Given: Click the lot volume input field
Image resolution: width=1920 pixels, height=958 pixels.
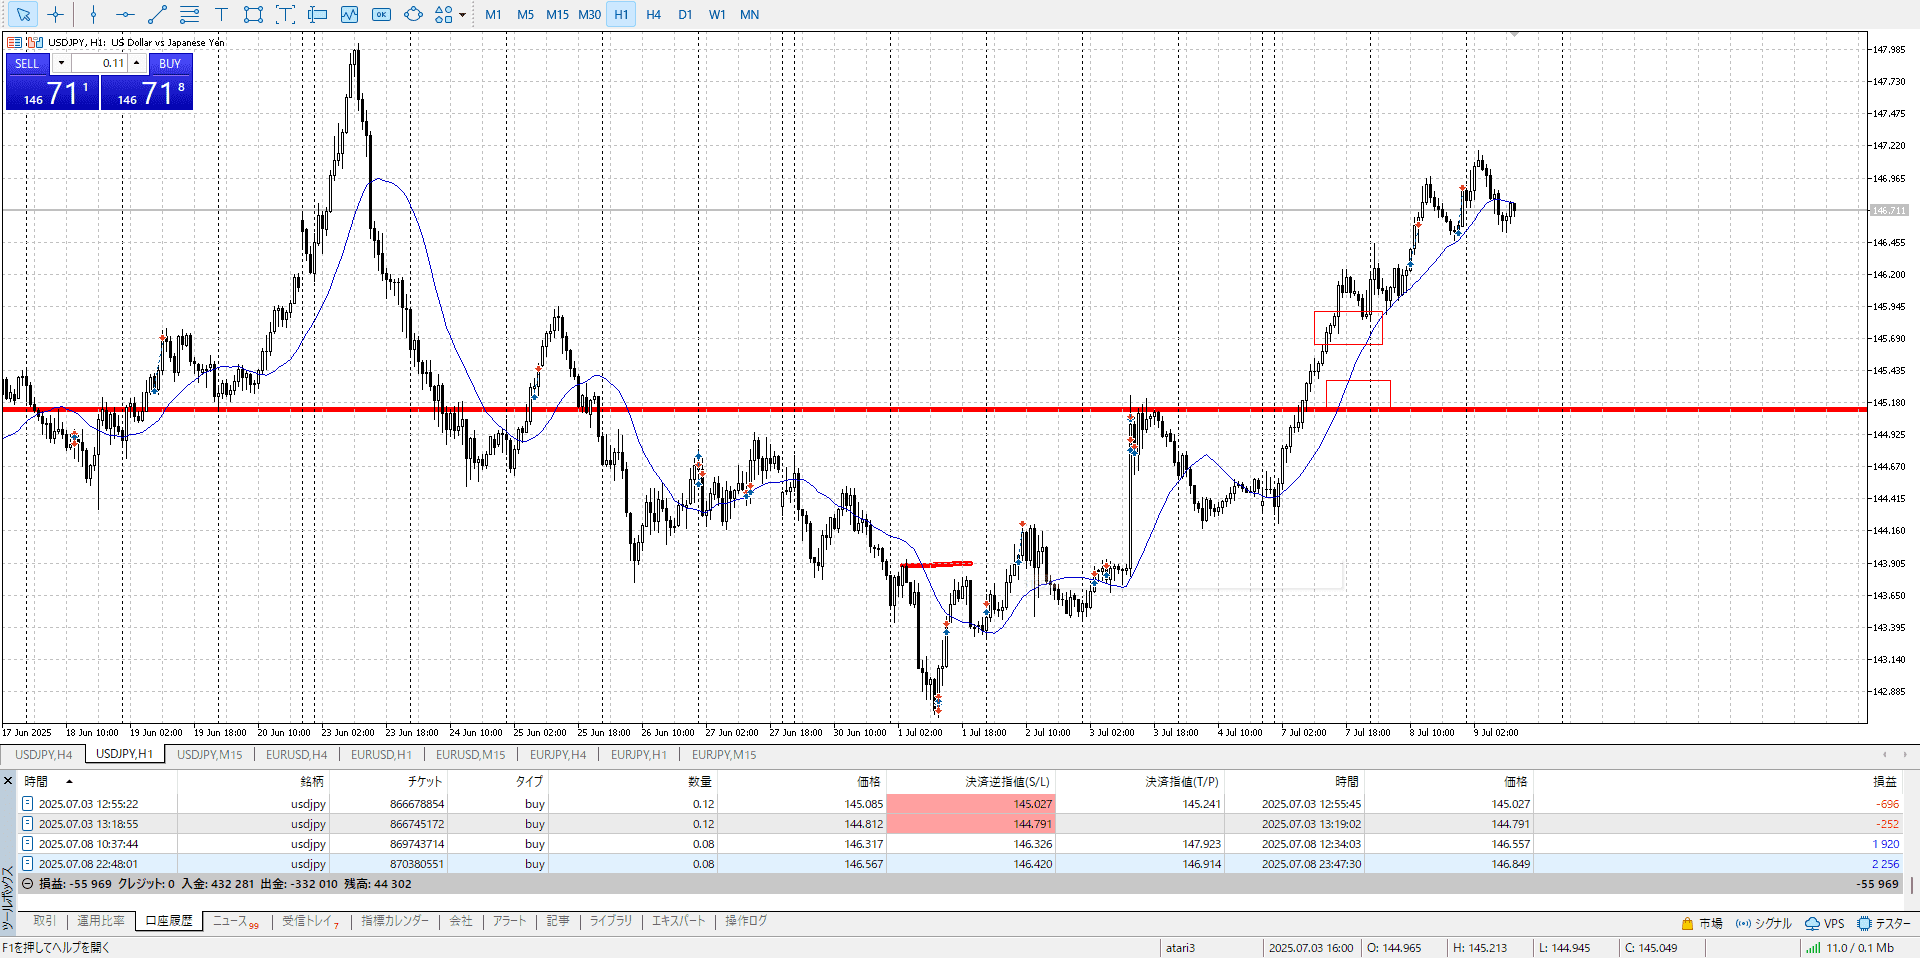Looking at the screenshot, I should (100, 63).
